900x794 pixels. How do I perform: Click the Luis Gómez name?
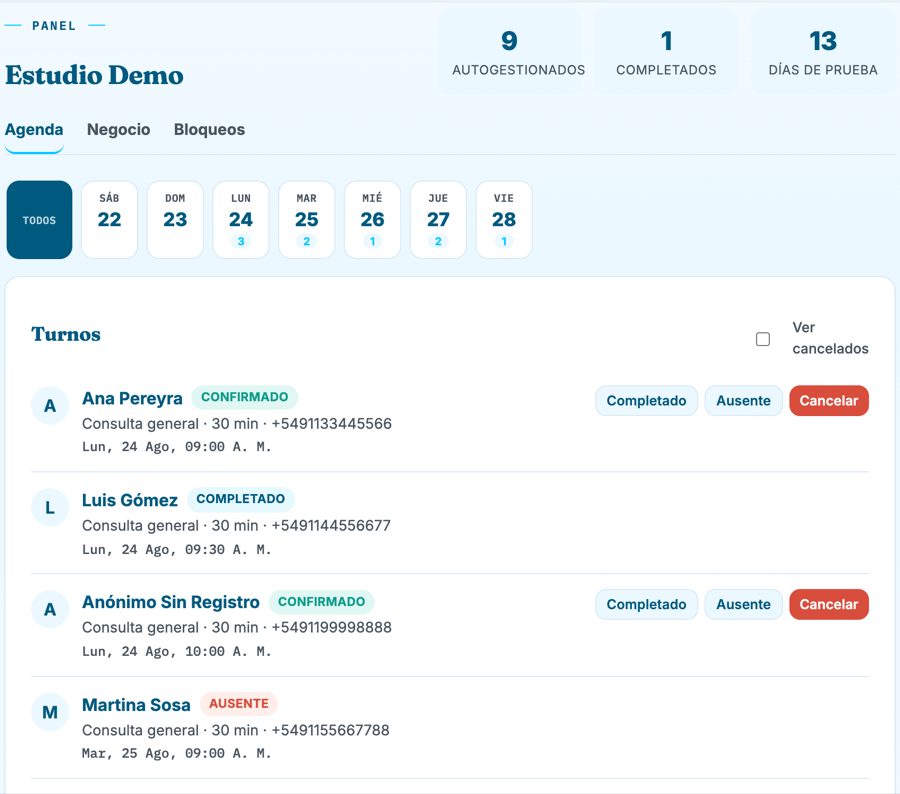[130, 500]
